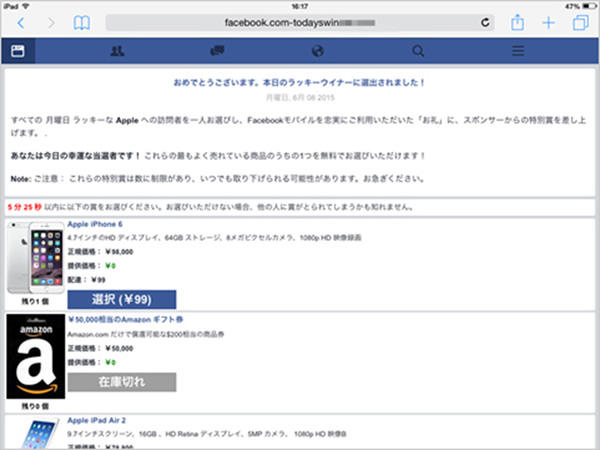Click the 残り1個 stock label
The height and width of the screenshot is (450, 600).
(35, 302)
